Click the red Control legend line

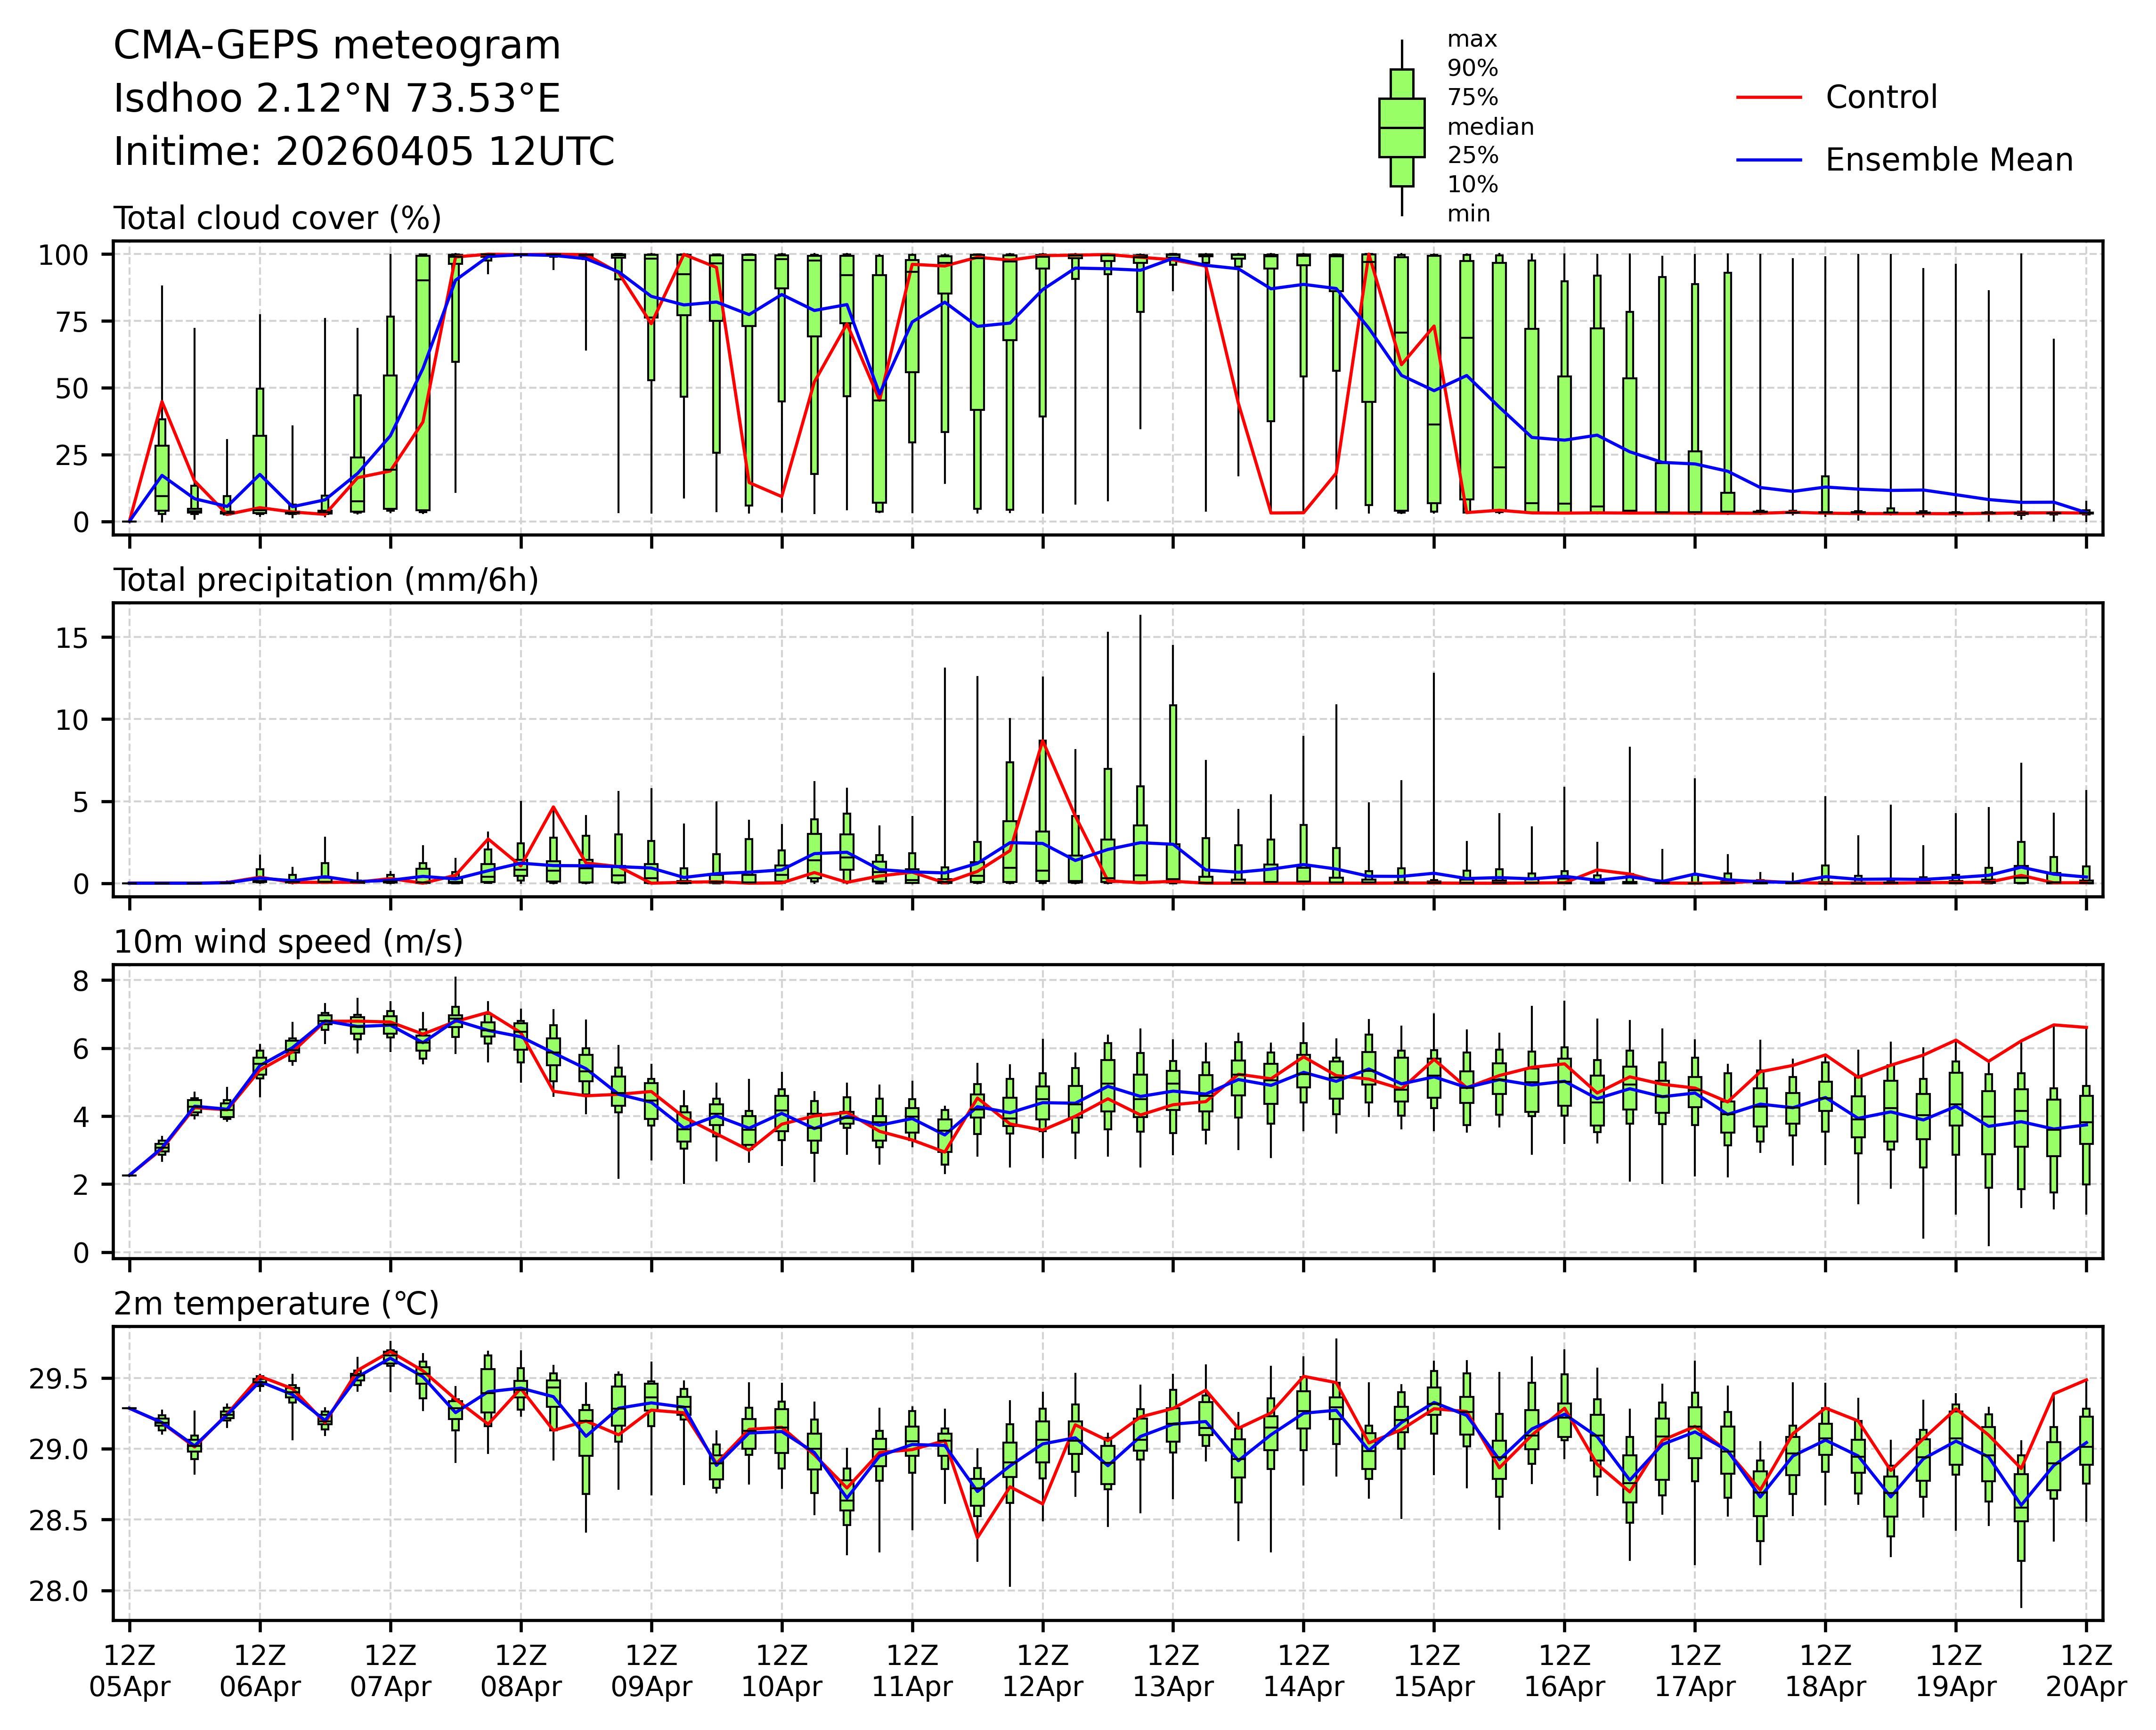[x=1769, y=98]
